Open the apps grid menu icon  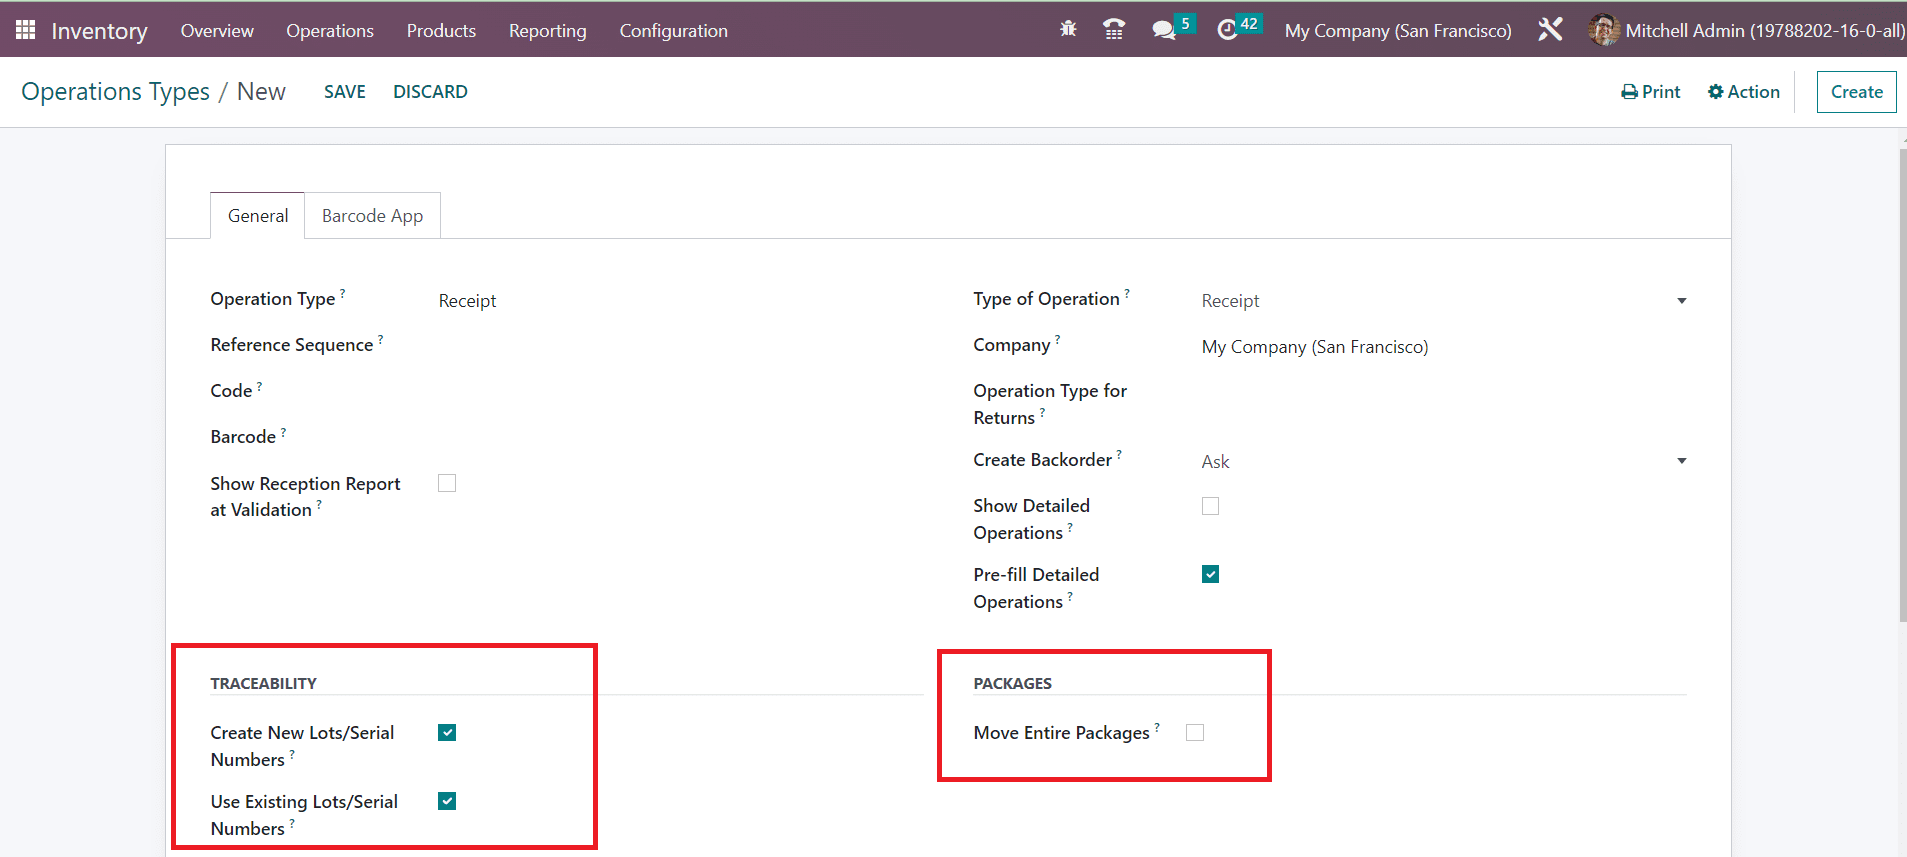26,30
